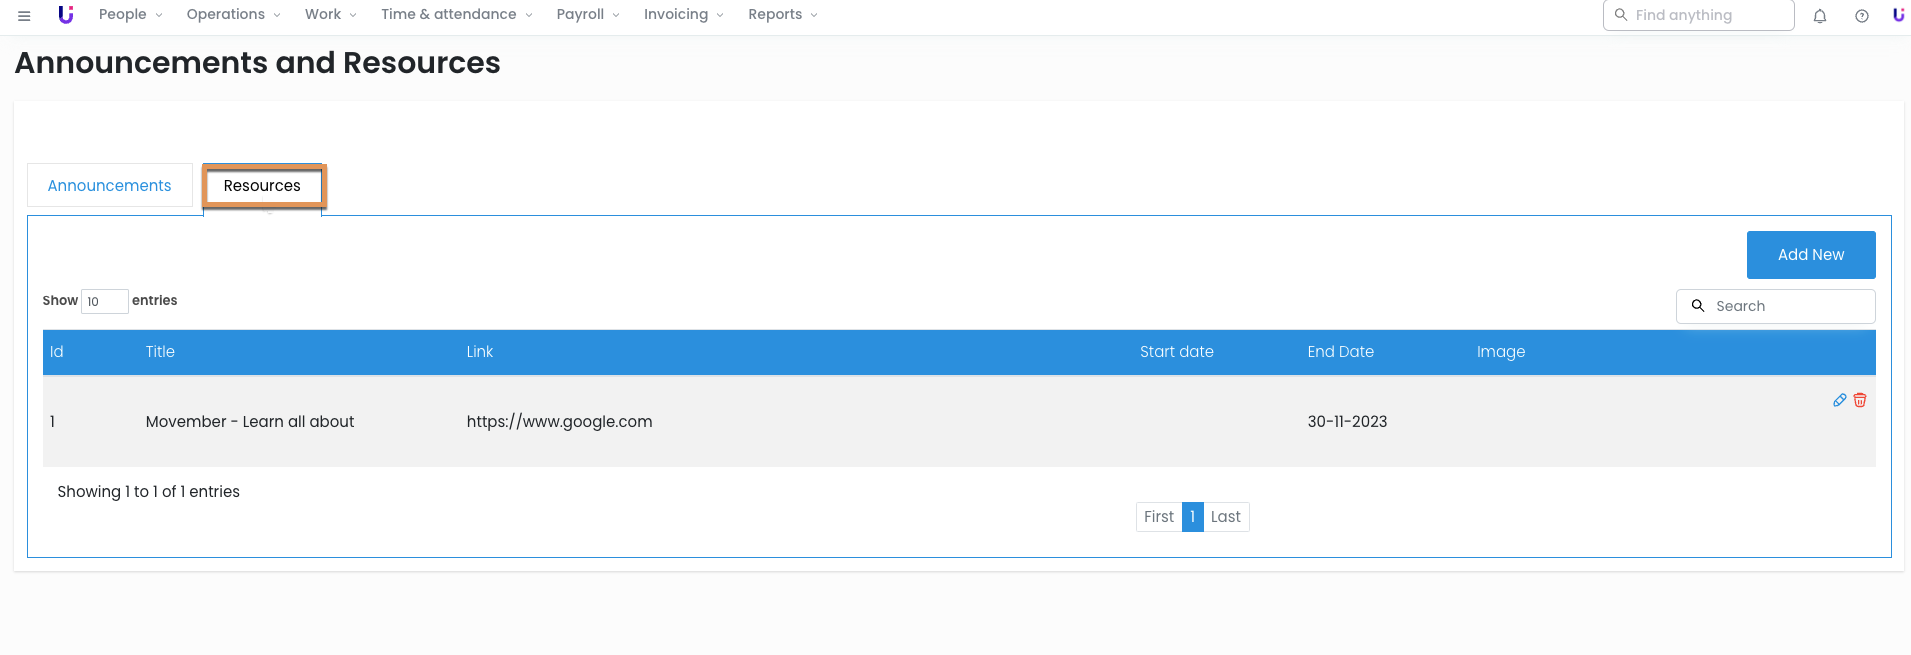Switch to the Announcements tab
The width and height of the screenshot is (1911, 655).
(x=110, y=186)
